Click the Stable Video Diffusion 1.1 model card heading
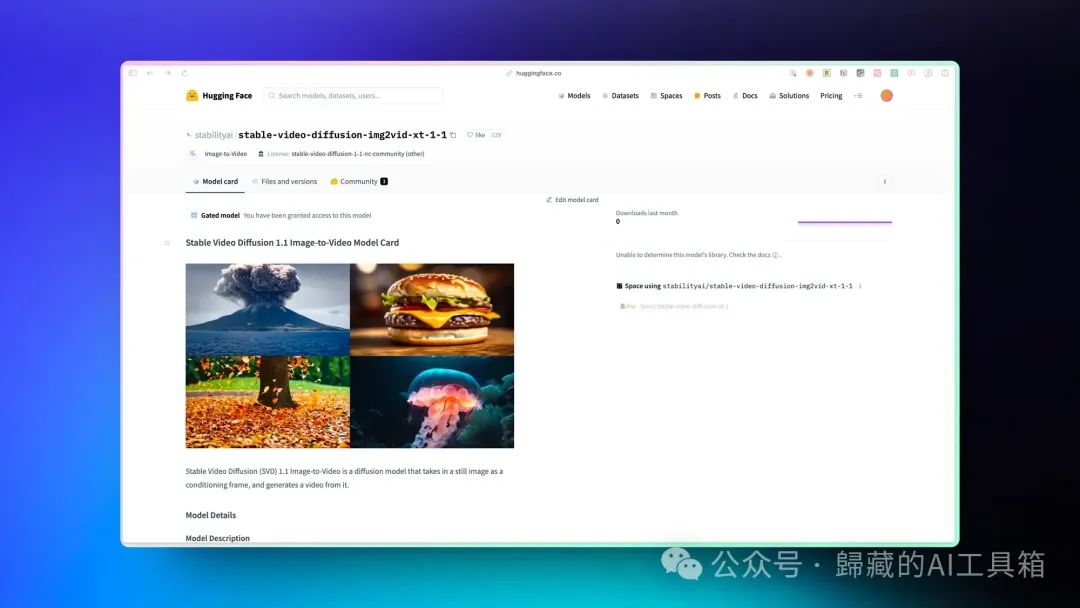This screenshot has width=1080, height=608. coord(292,243)
